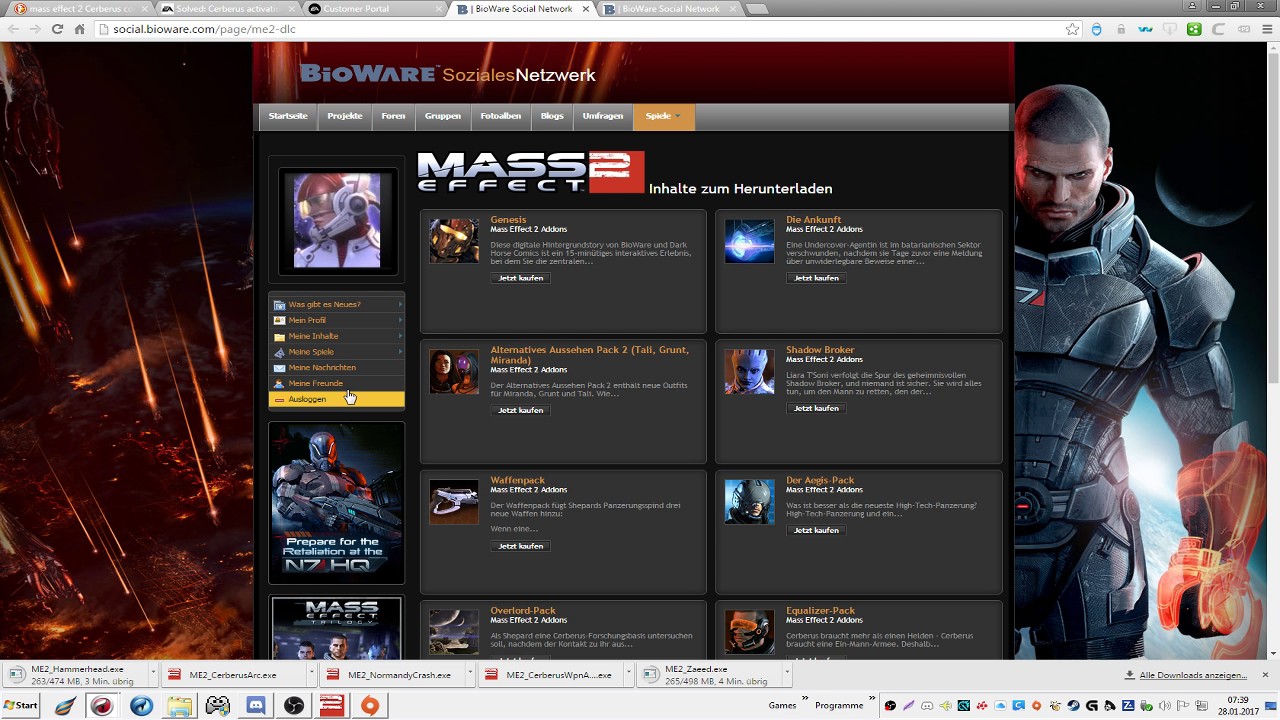Viewport: 1280px width, 720px height.
Task: Open ME2_CerberusArc.exe download options arrow
Action: pyautogui.click(x=311, y=675)
